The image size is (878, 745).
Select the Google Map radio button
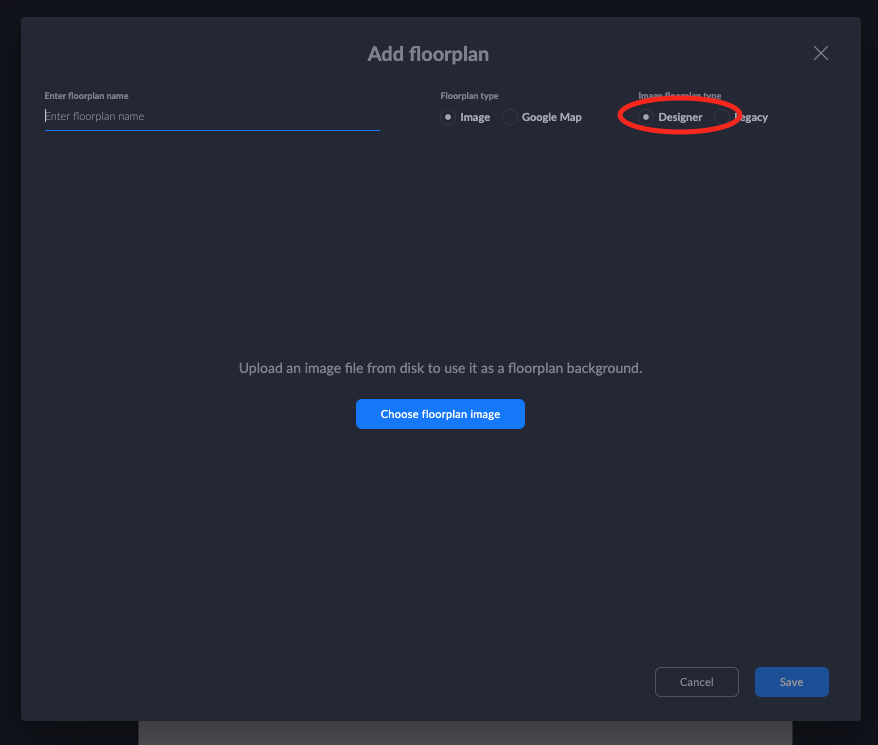(x=509, y=117)
